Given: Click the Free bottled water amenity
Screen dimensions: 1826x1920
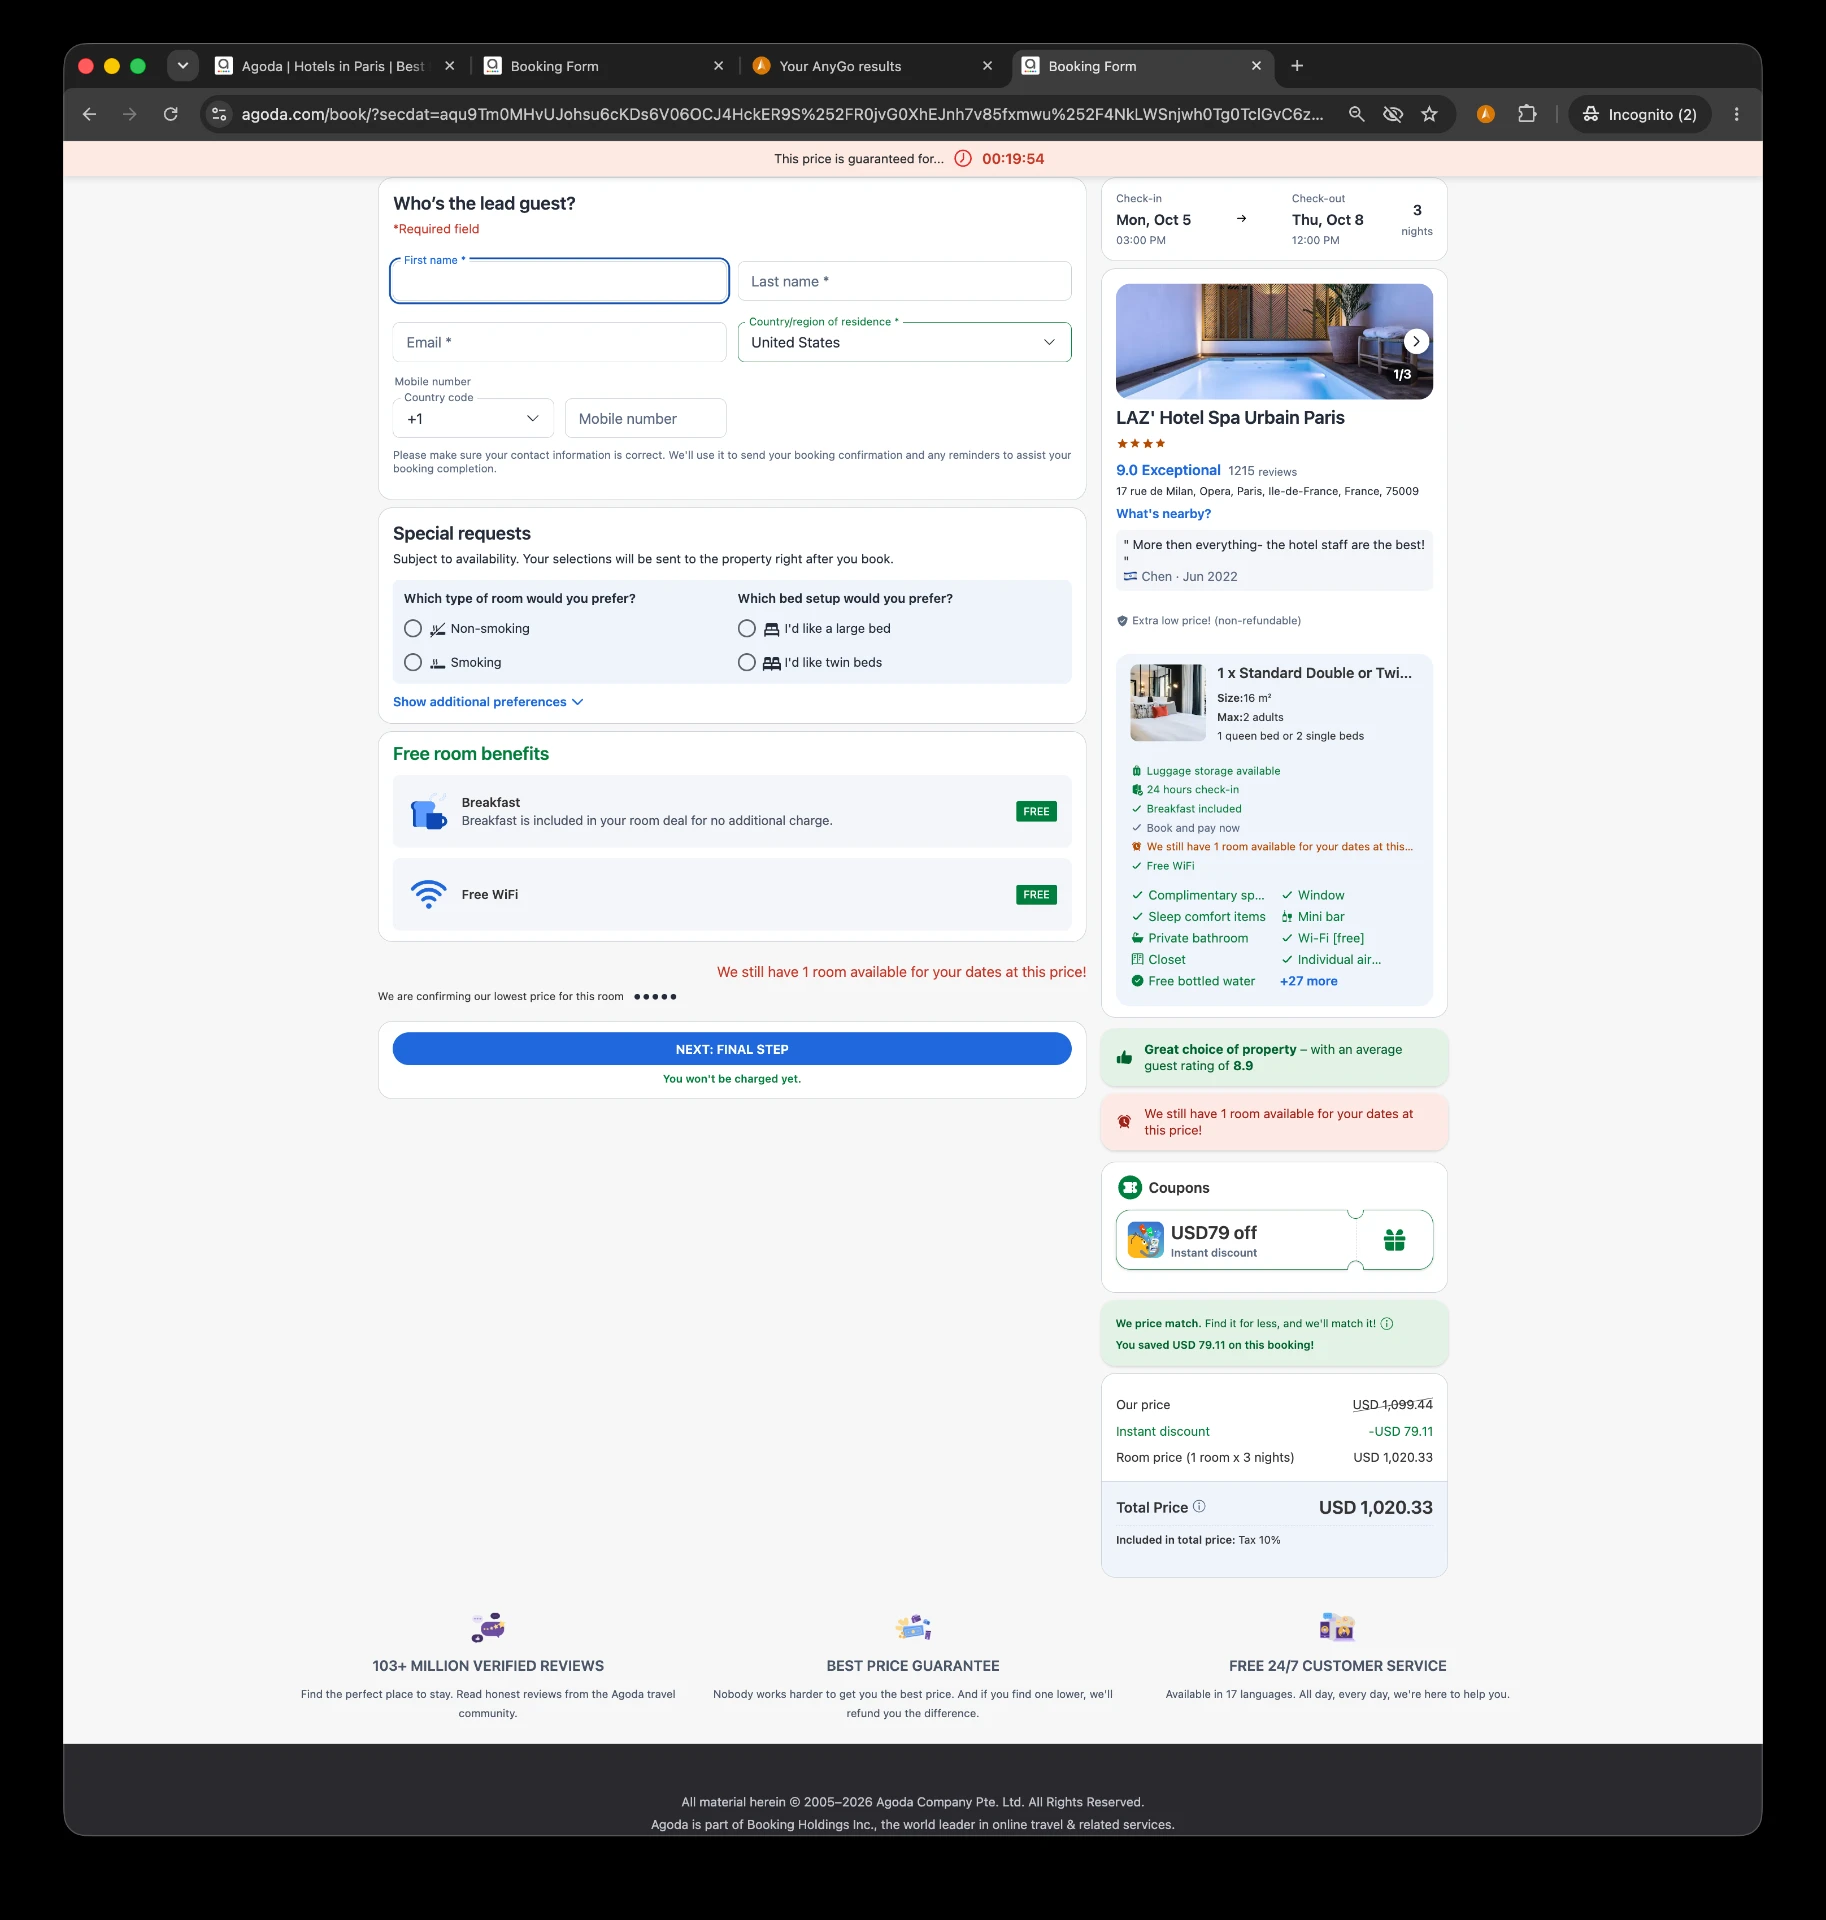Looking at the screenshot, I should point(1193,981).
